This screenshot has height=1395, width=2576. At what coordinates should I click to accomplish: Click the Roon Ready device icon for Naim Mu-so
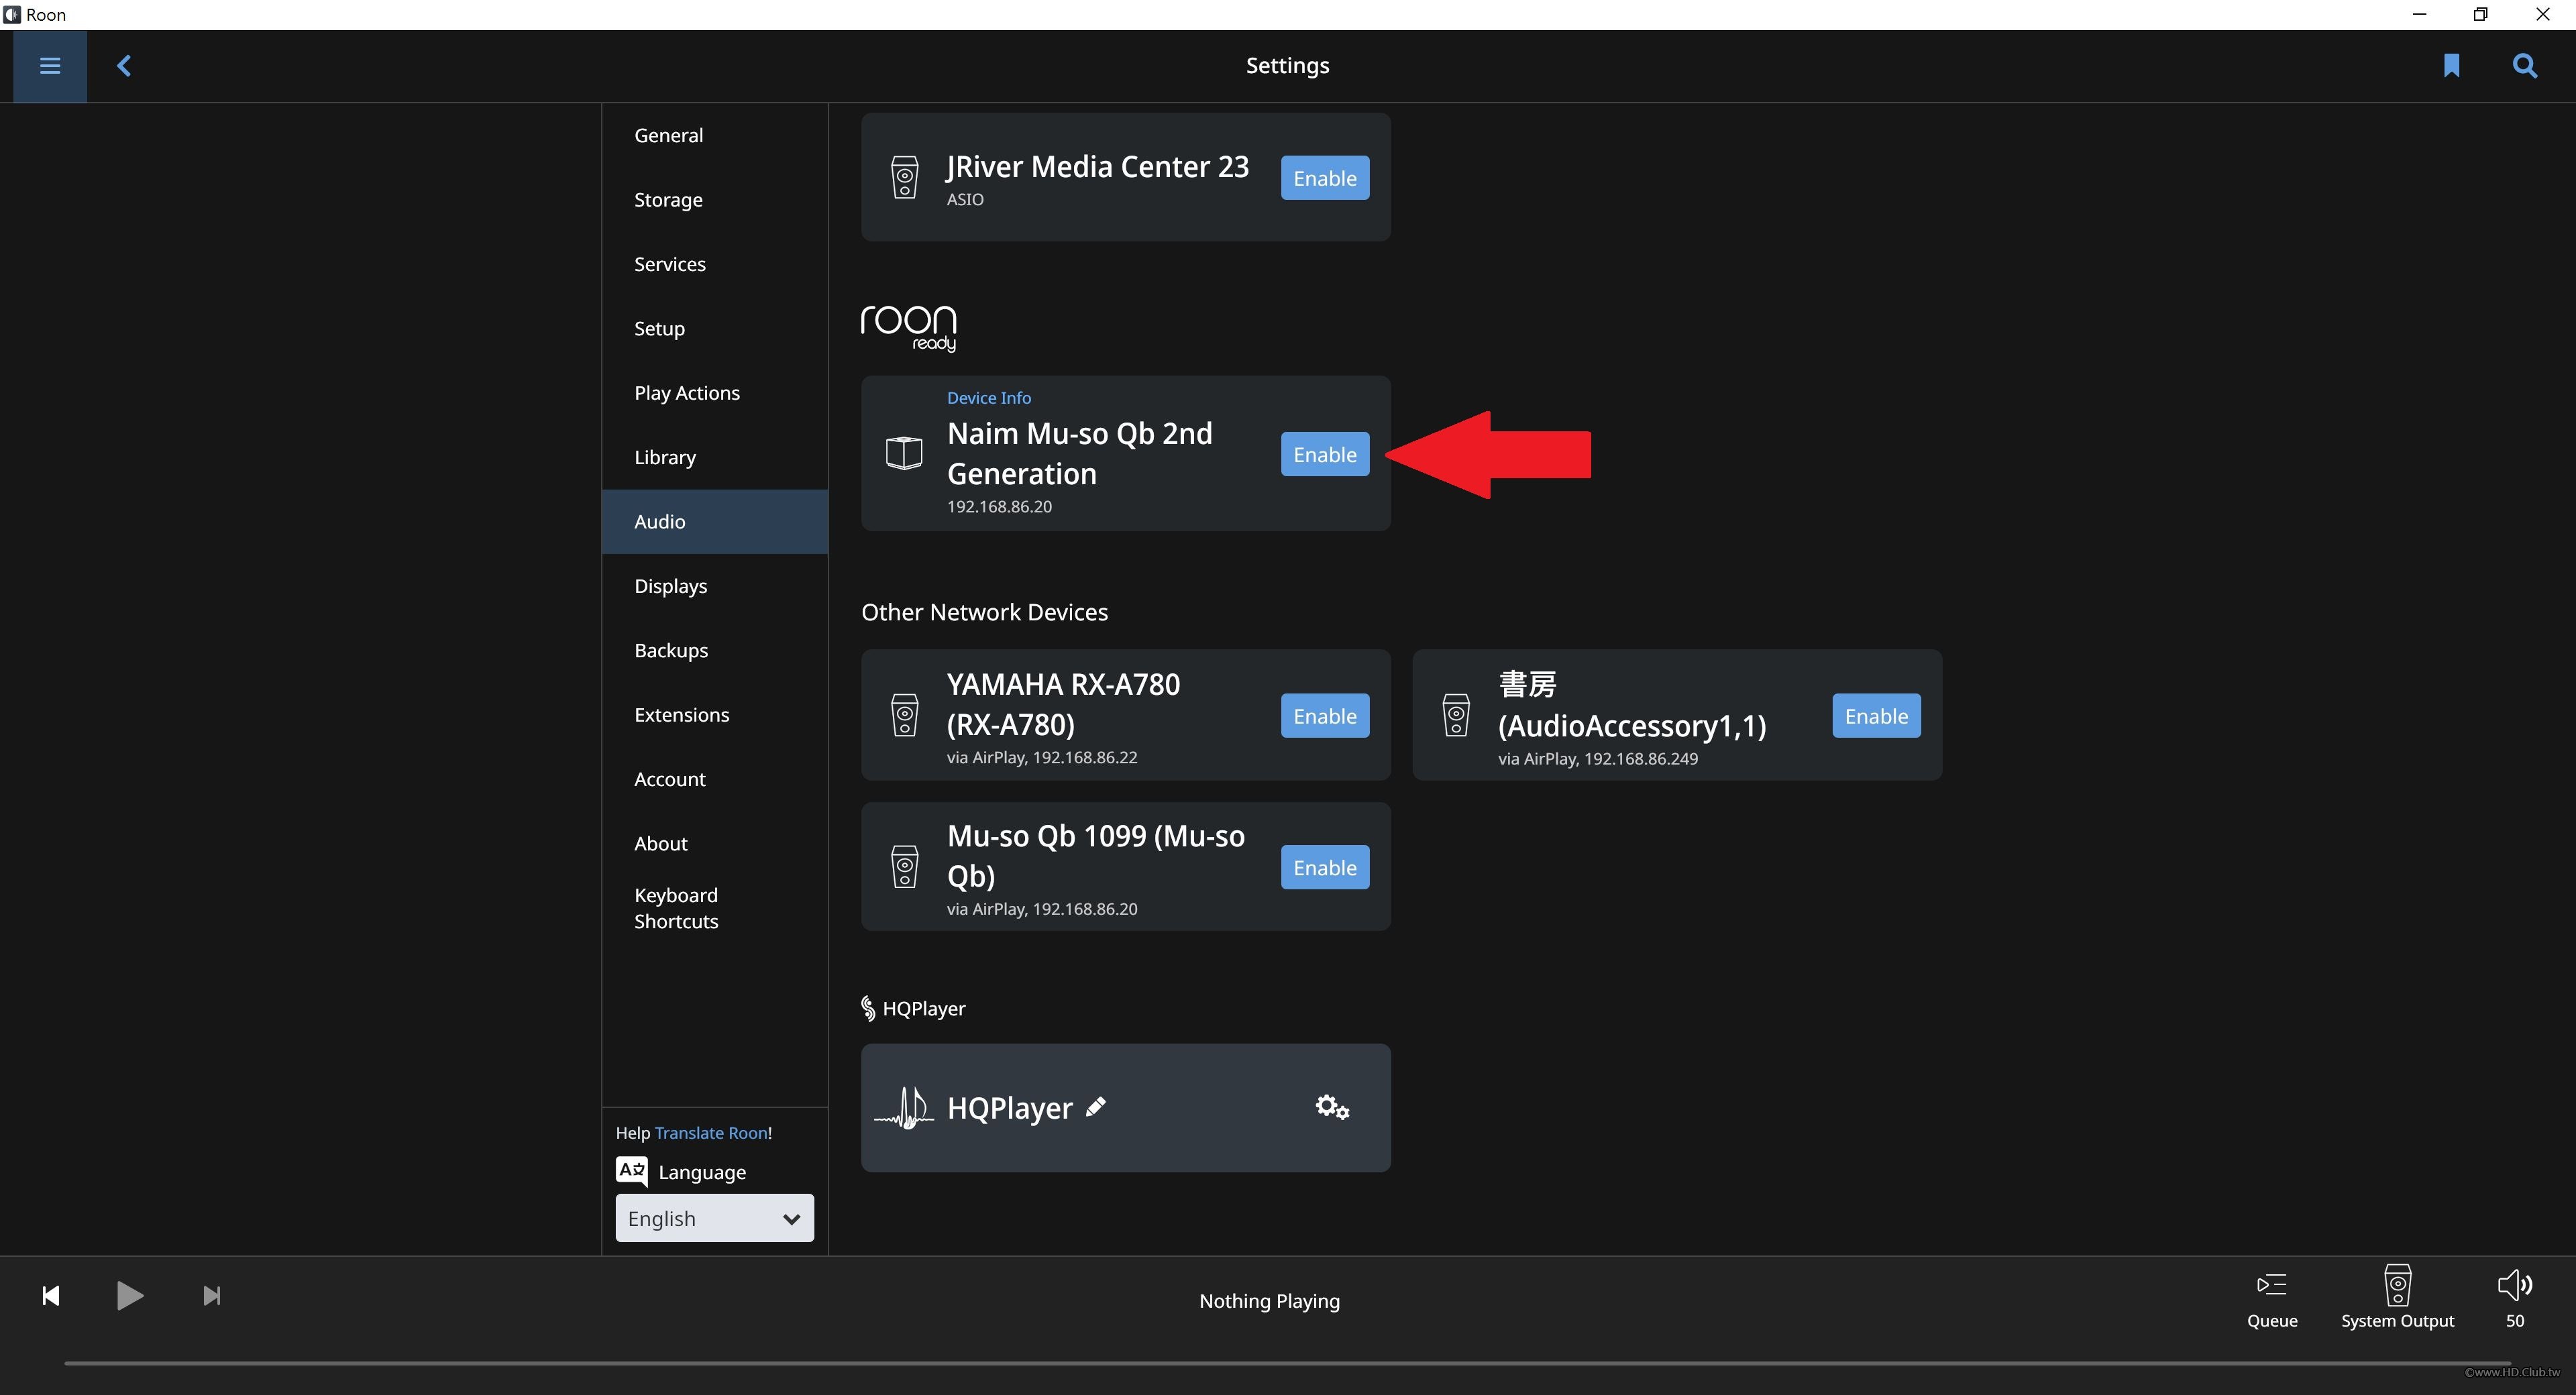[x=905, y=453]
